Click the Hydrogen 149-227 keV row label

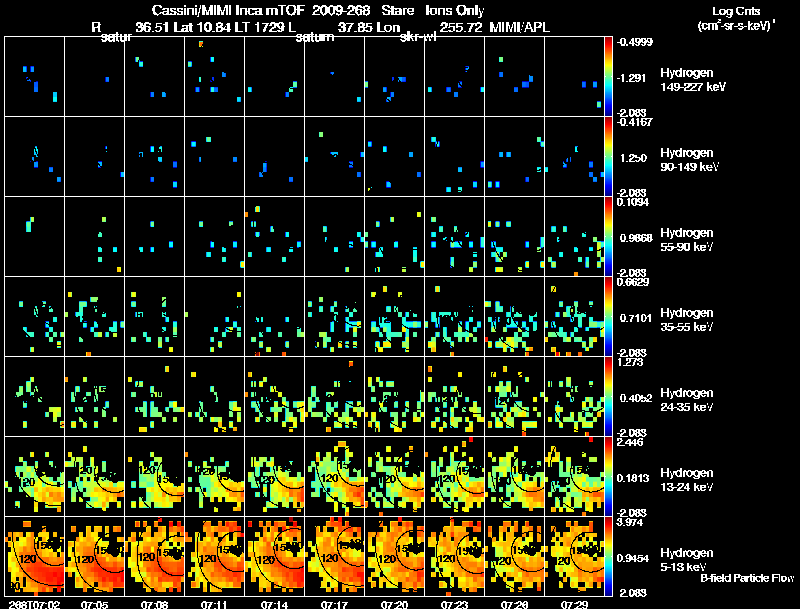pyautogui.click(x=693, y=80)
